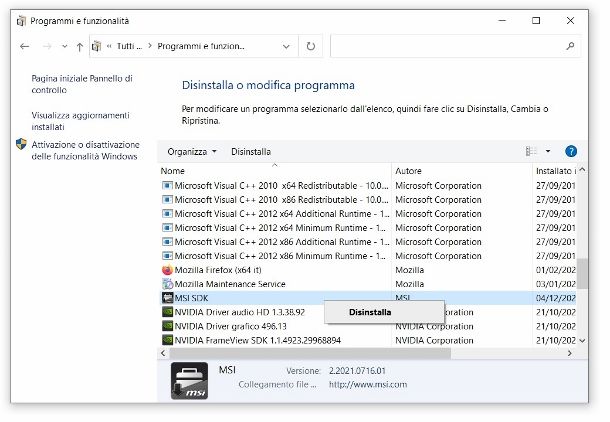Sort by the Nome column header

pyautogui.click(x=173, y=171)
